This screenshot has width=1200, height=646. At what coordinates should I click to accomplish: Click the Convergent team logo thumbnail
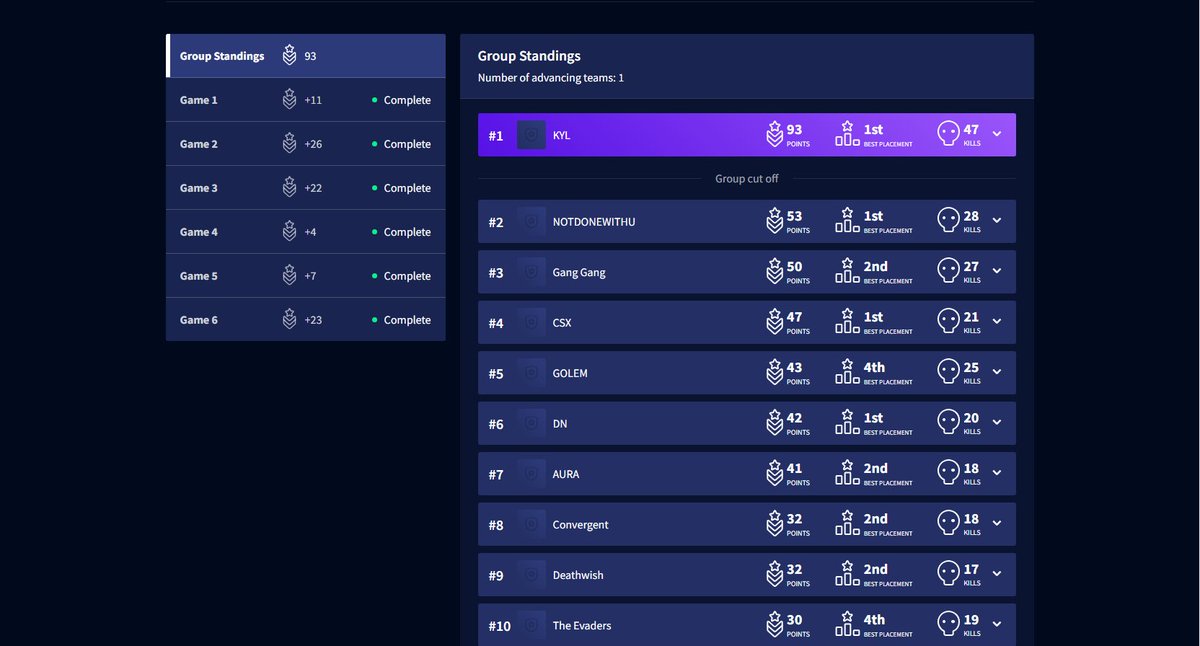pos(531,524)
